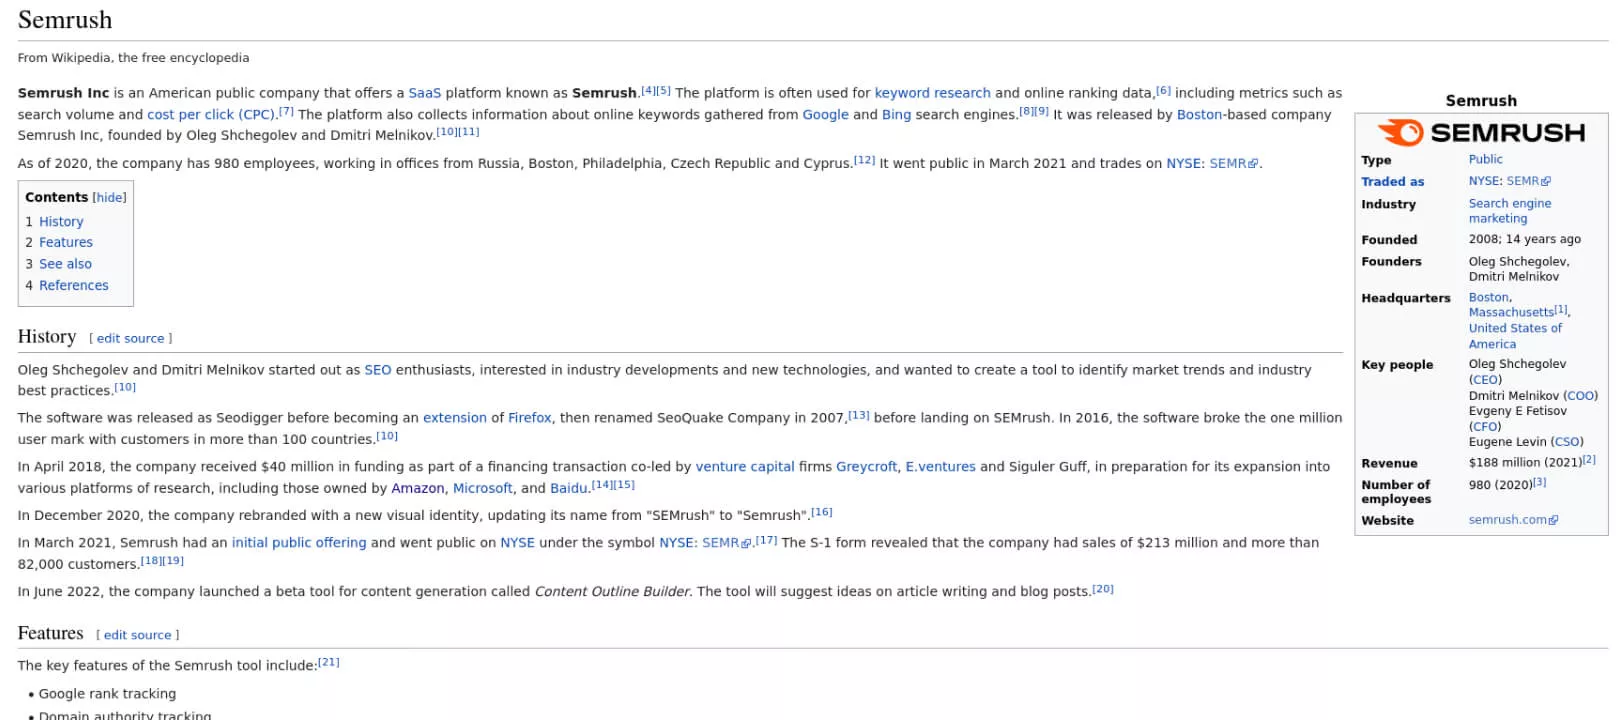Open the Microsoft link

coord(482,489)
